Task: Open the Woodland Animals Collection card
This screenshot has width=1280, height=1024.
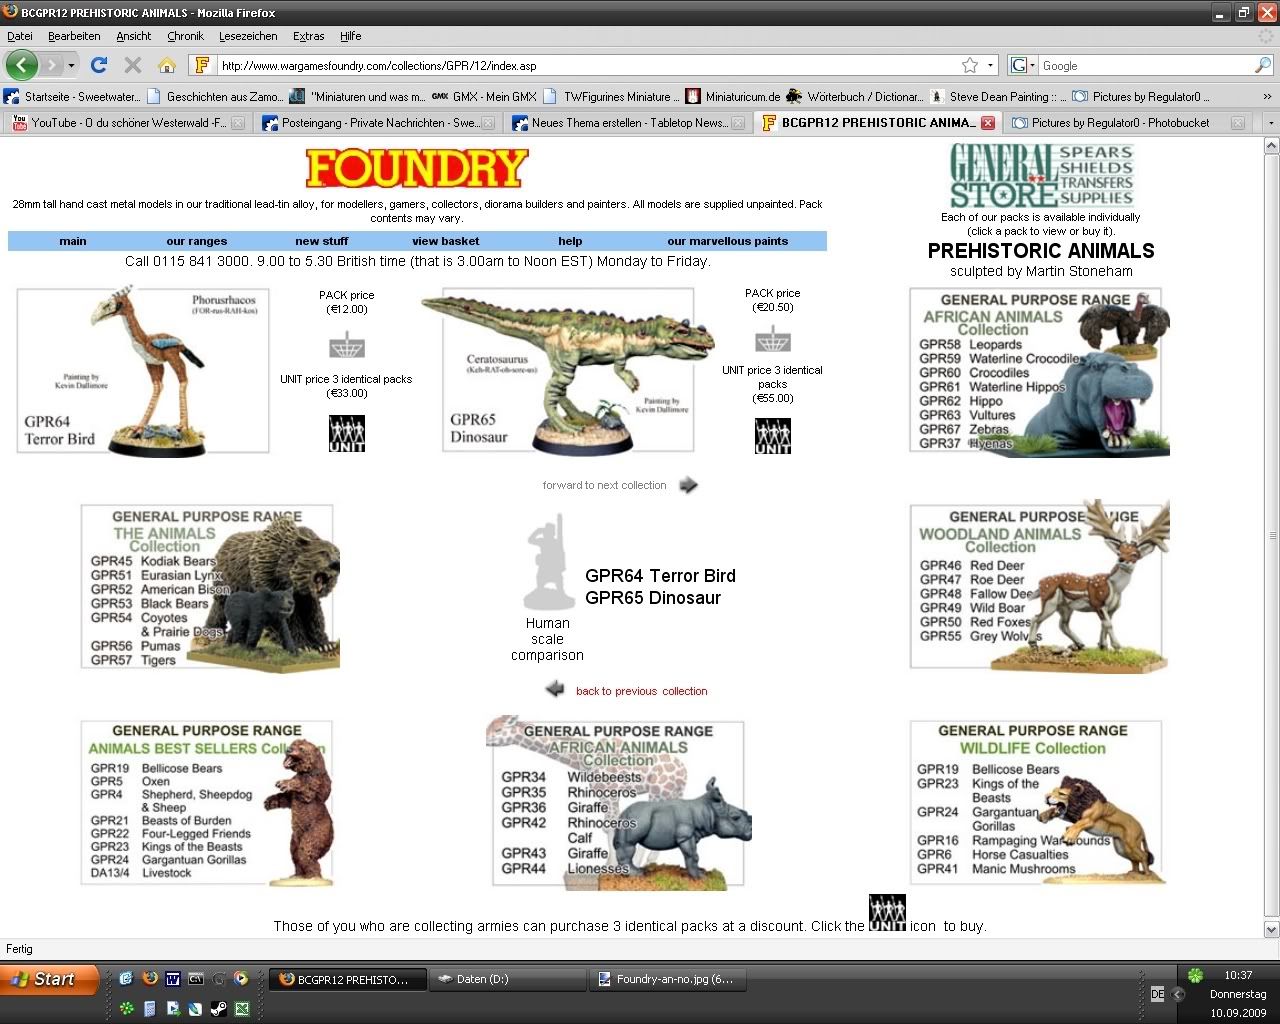Action: coord(1040,585)
